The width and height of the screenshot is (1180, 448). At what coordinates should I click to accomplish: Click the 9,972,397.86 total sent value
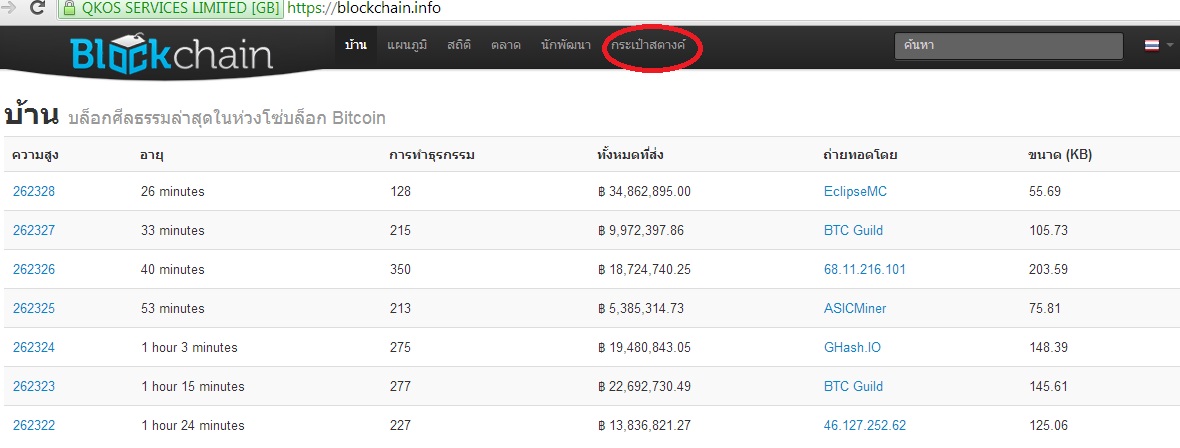640,230
